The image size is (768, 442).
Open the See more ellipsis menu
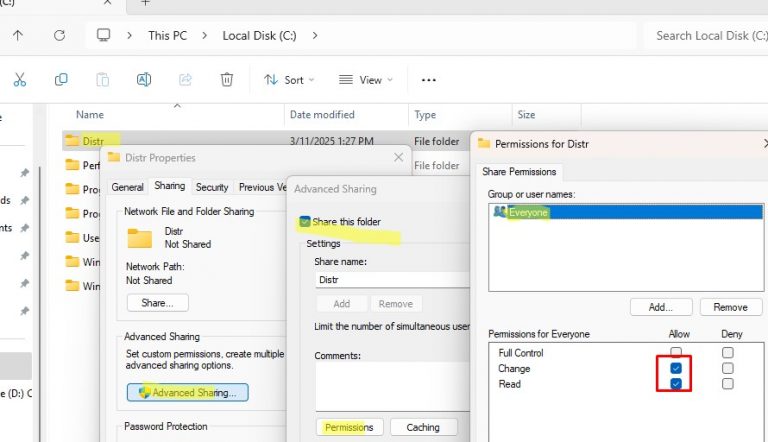(429, 79)
